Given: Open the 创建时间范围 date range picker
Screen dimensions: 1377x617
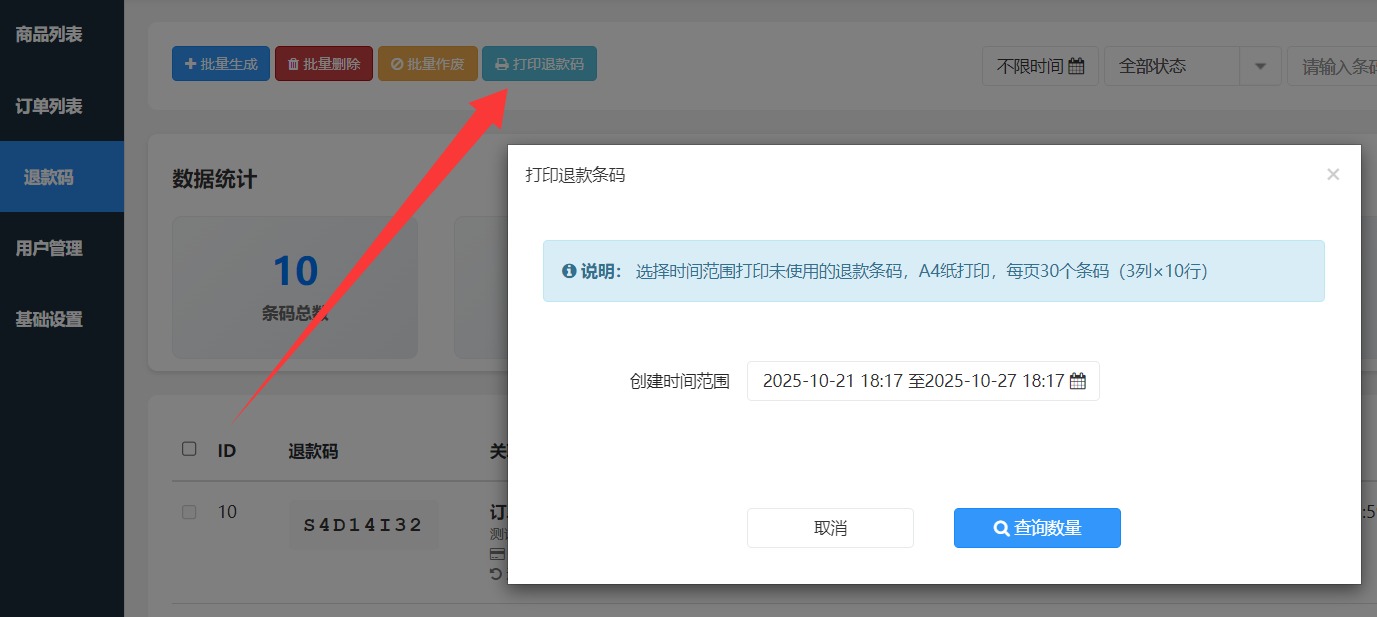Looking at the screenshot, I should [922, 381].
